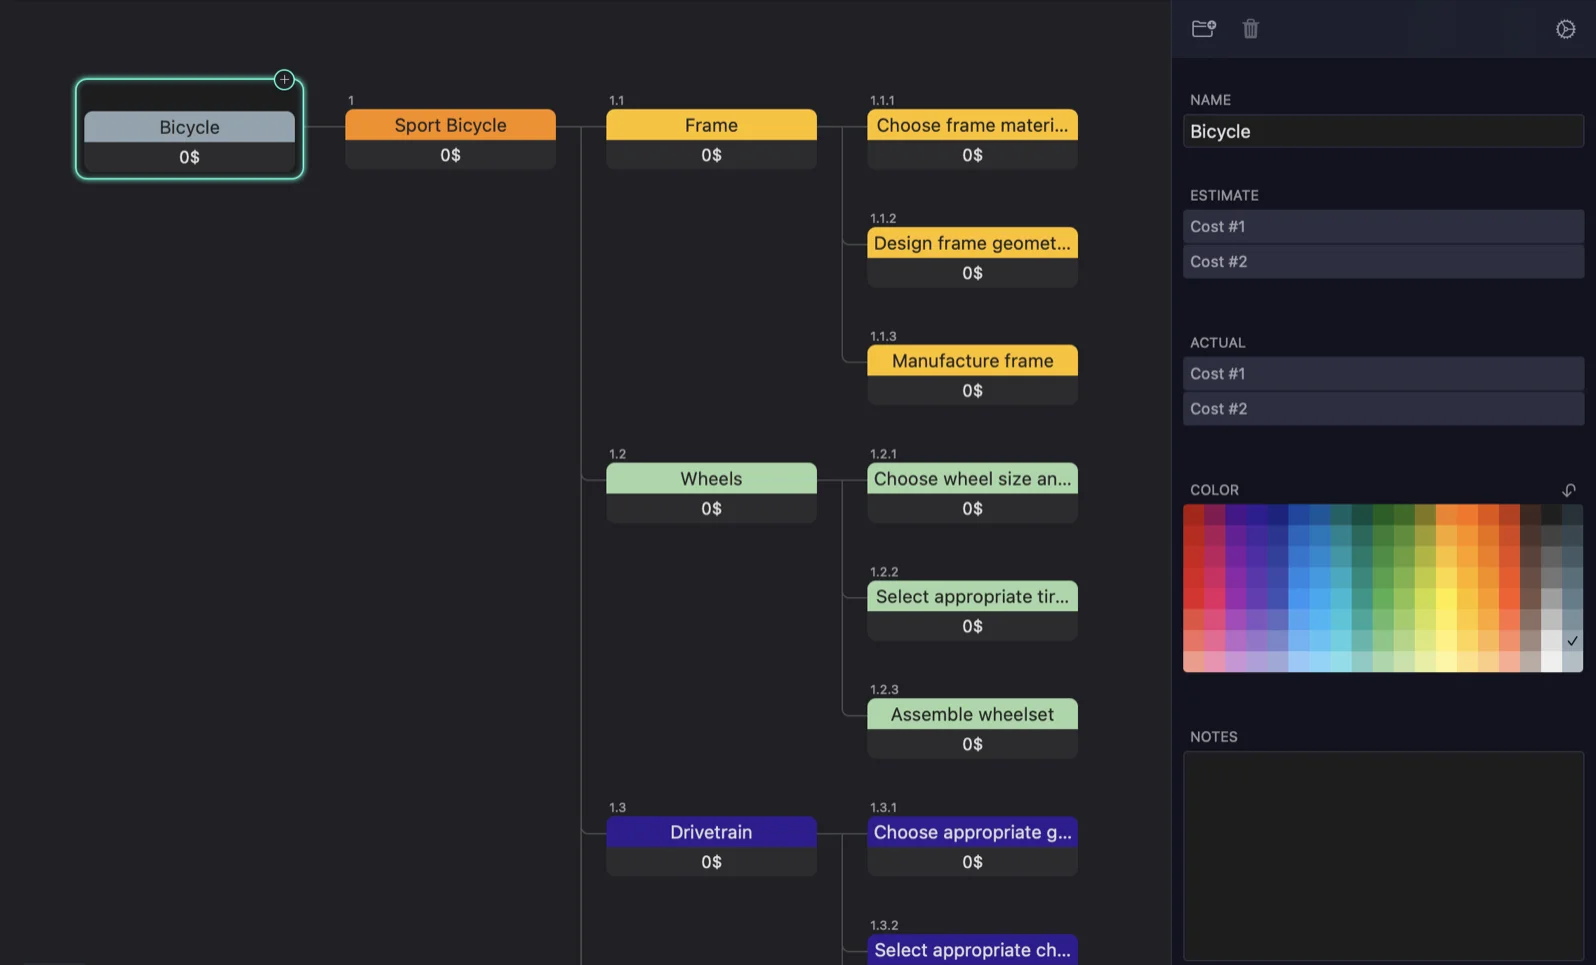The width and height of the screenshot is (1596, 965).
Task: Click Estimate Cost #2 input field
Action: [1382, 261]
